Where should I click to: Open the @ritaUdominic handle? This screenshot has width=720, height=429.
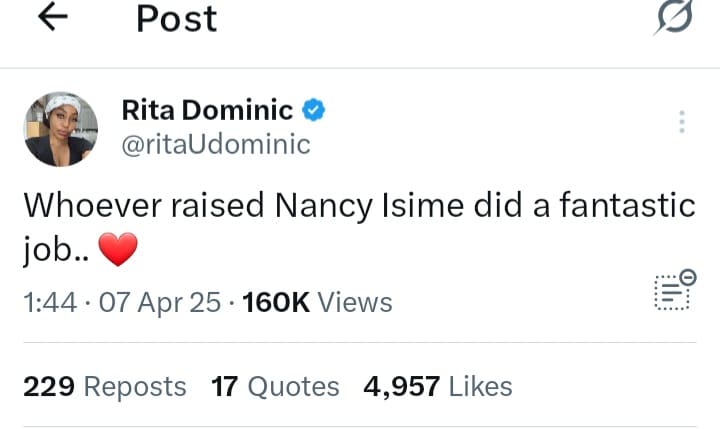pos(215,144)
